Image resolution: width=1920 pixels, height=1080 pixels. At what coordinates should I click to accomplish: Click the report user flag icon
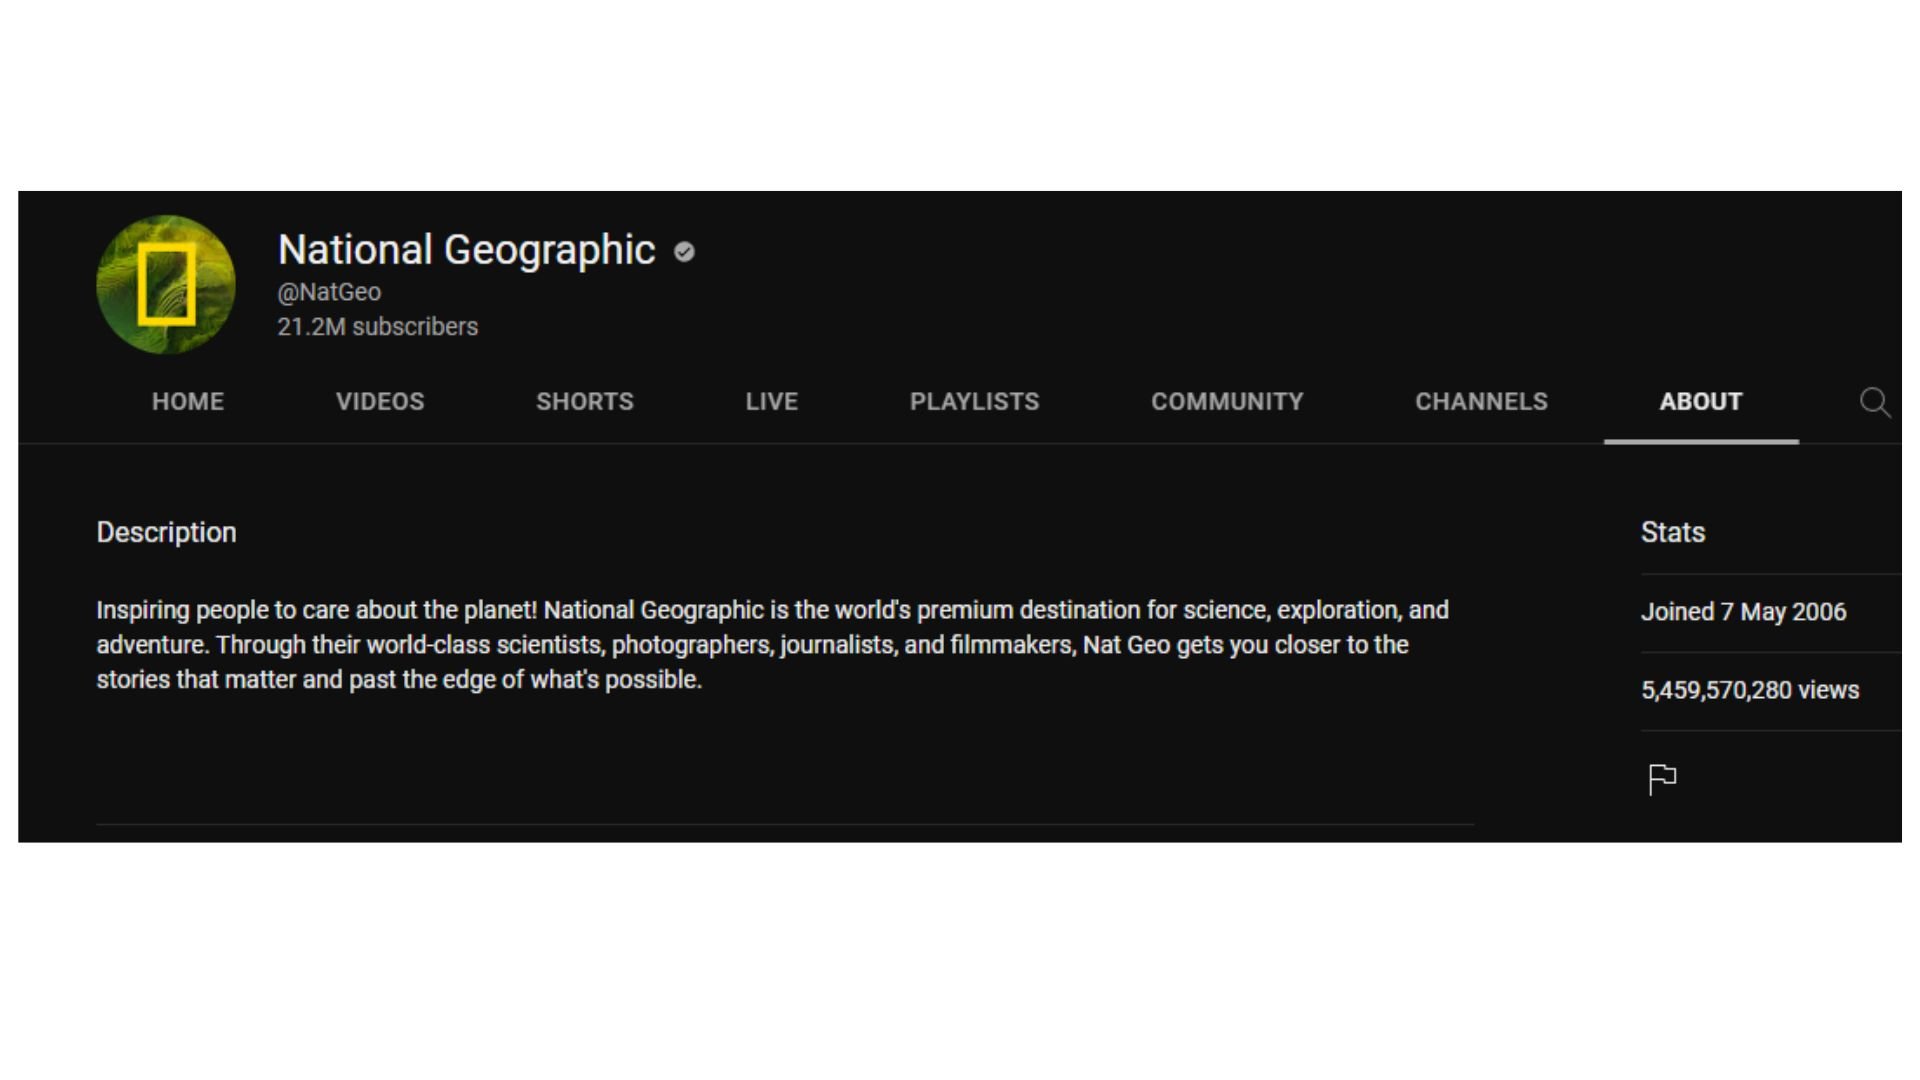(x=1662, y=778)
